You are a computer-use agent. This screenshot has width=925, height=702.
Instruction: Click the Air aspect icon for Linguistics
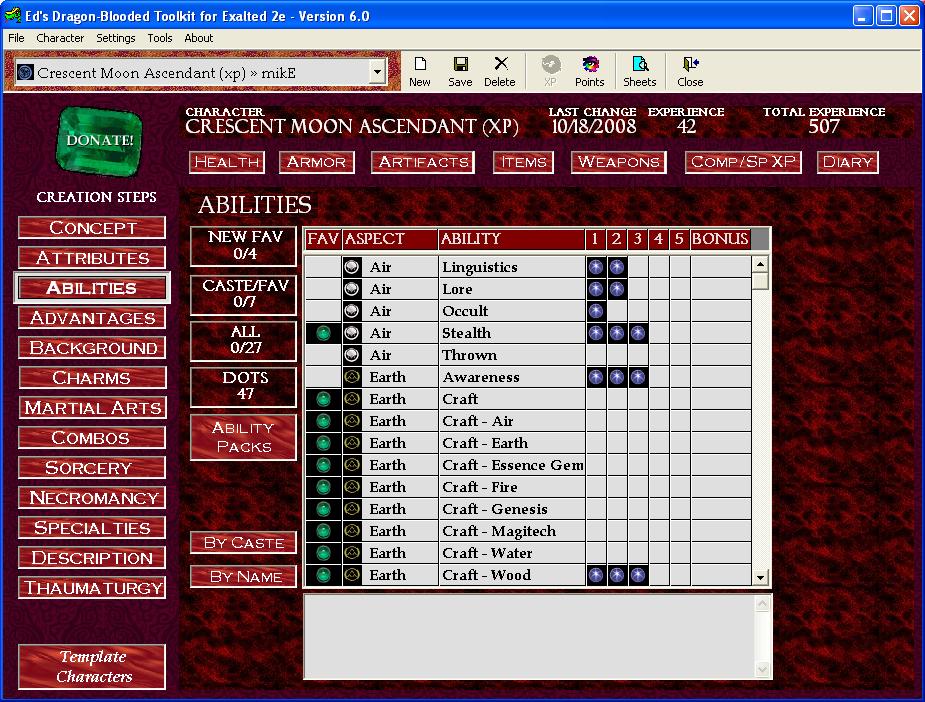click(352, 267)
